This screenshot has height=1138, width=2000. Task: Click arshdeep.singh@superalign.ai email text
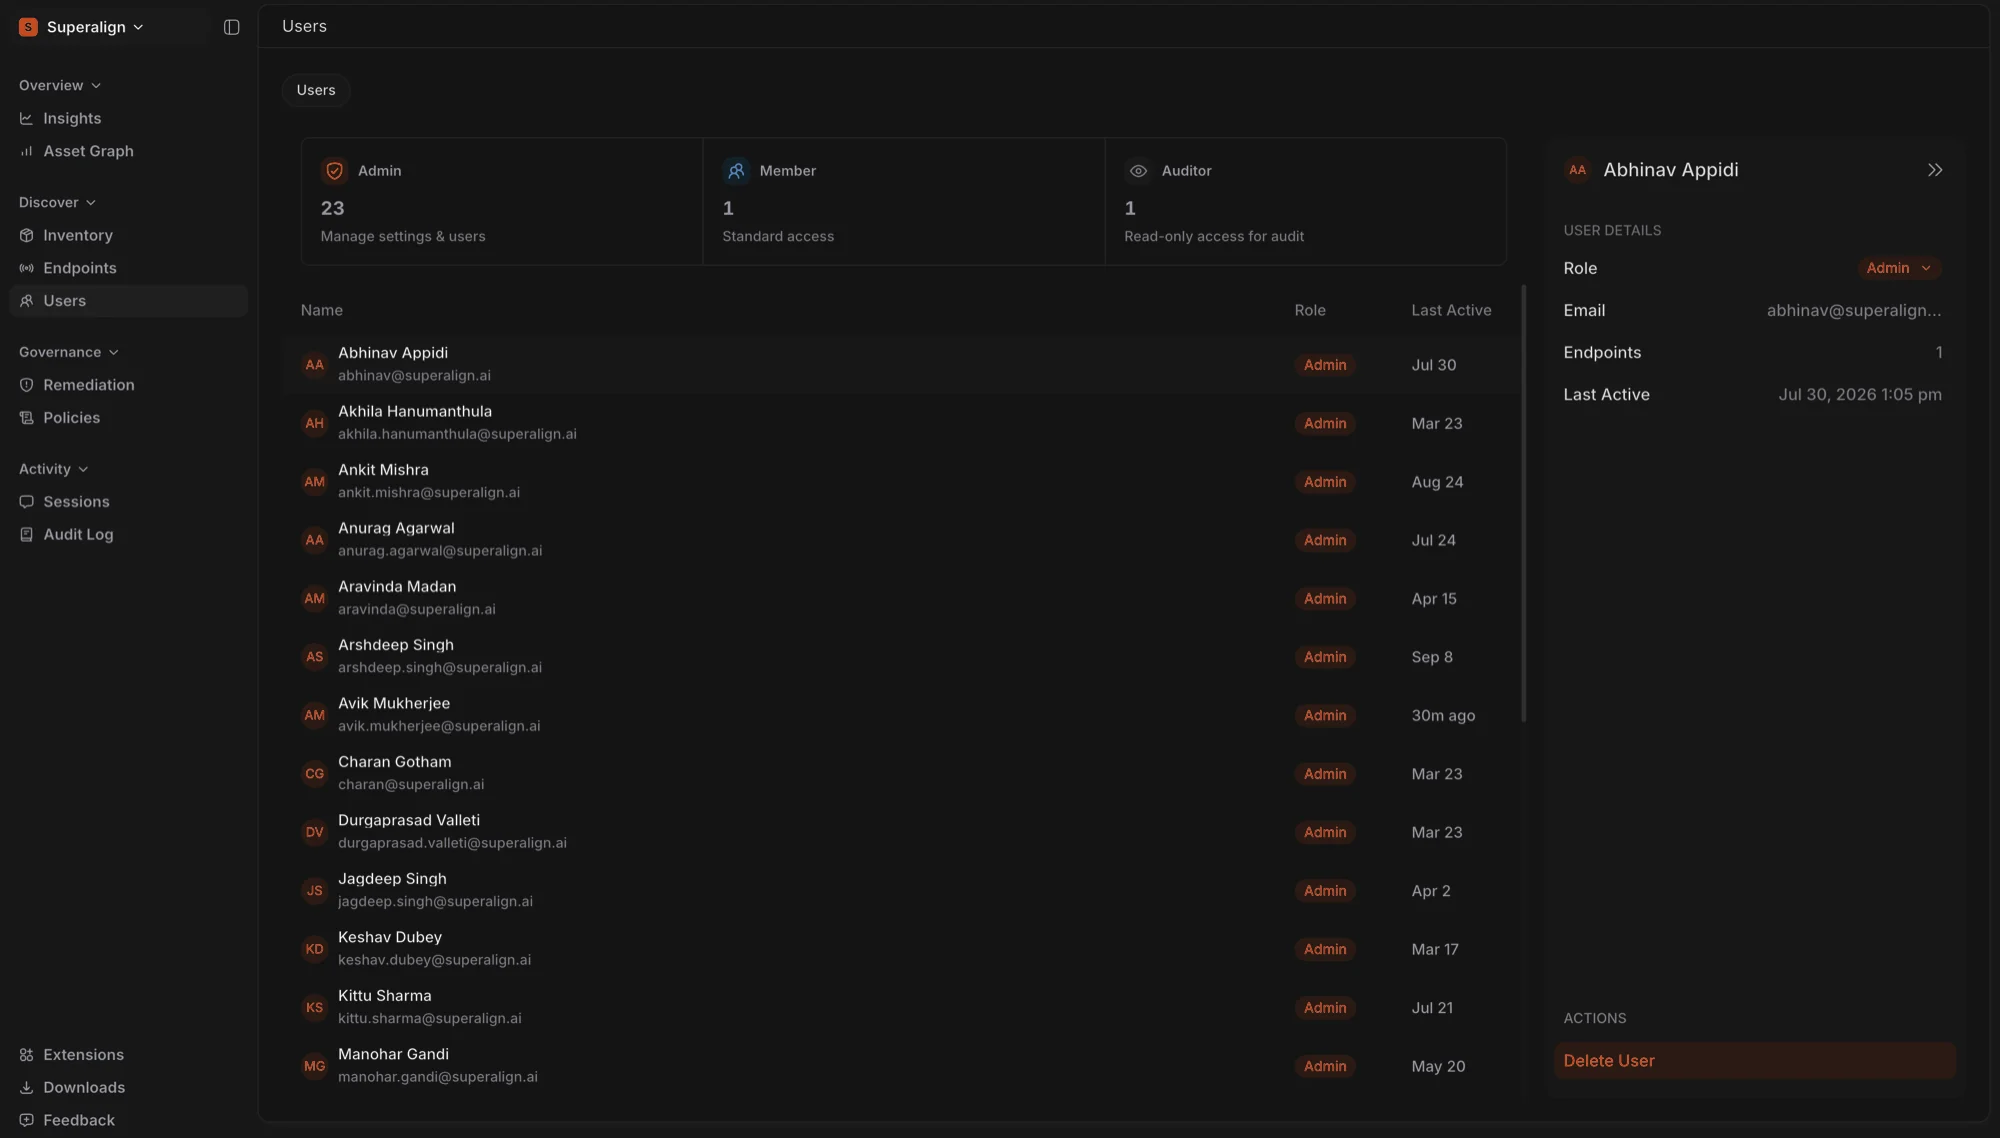(x=440, y=668)
